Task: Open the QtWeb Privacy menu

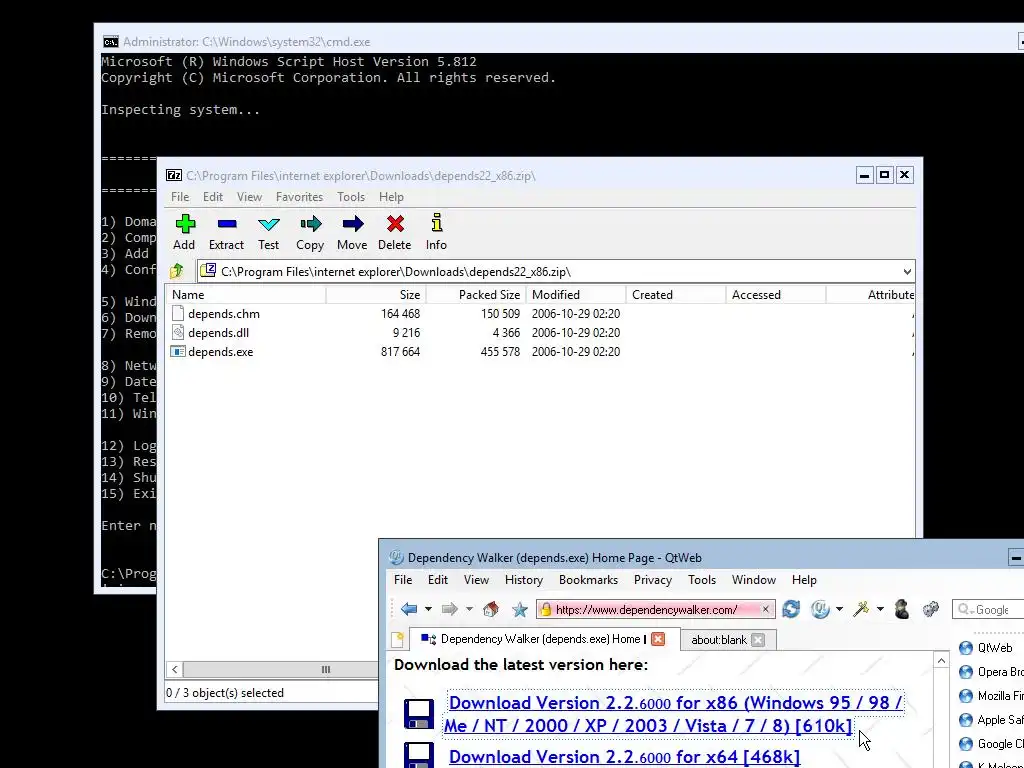Action: pos(652,580)
